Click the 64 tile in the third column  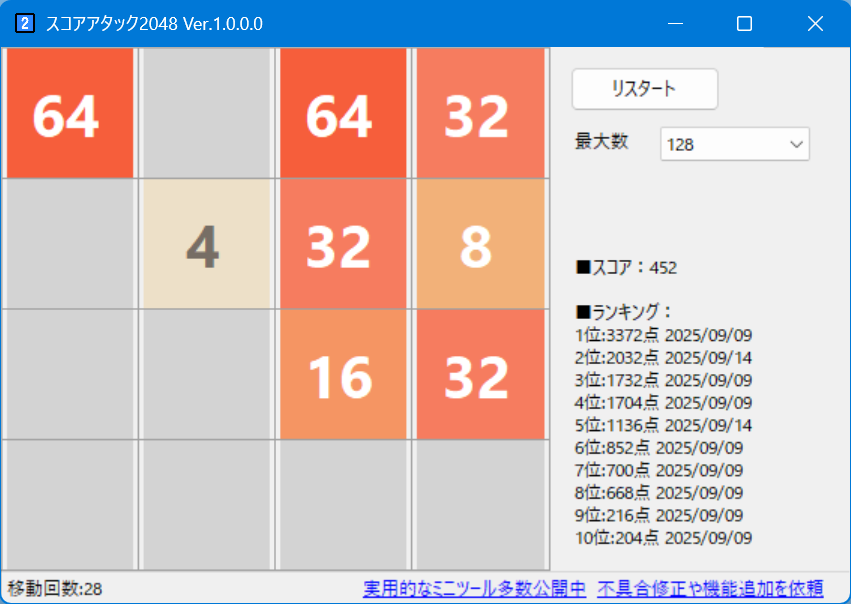tap(343, 112)
